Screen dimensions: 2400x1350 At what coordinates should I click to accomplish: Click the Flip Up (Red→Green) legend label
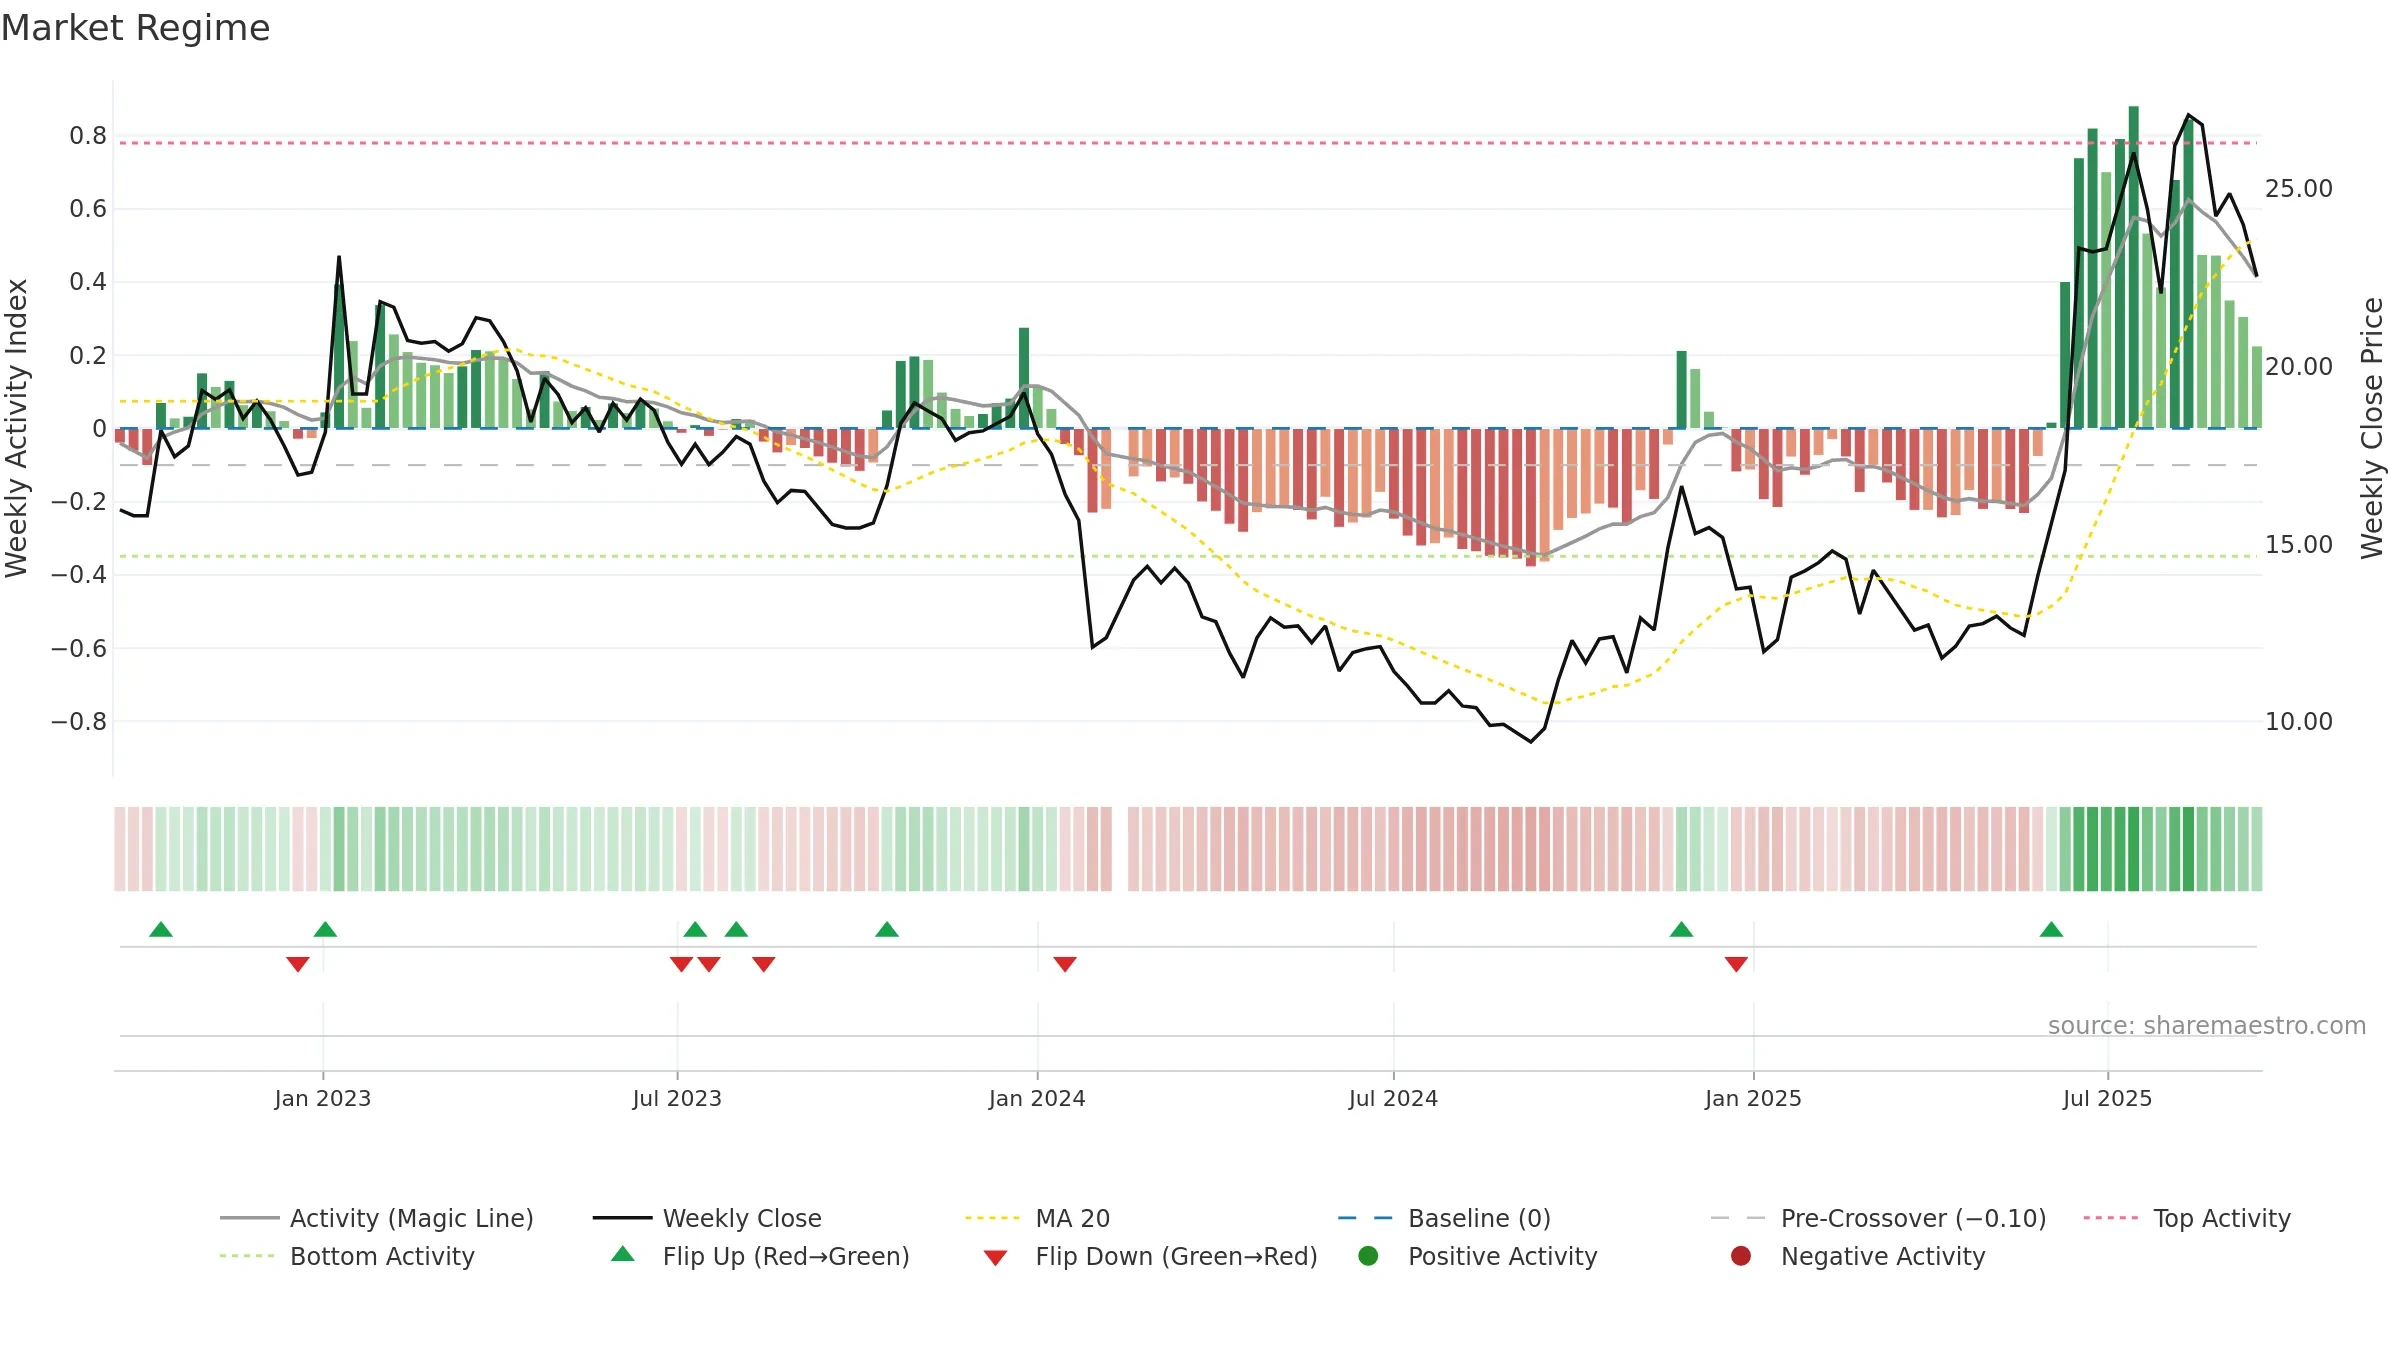coord(786,1256)
